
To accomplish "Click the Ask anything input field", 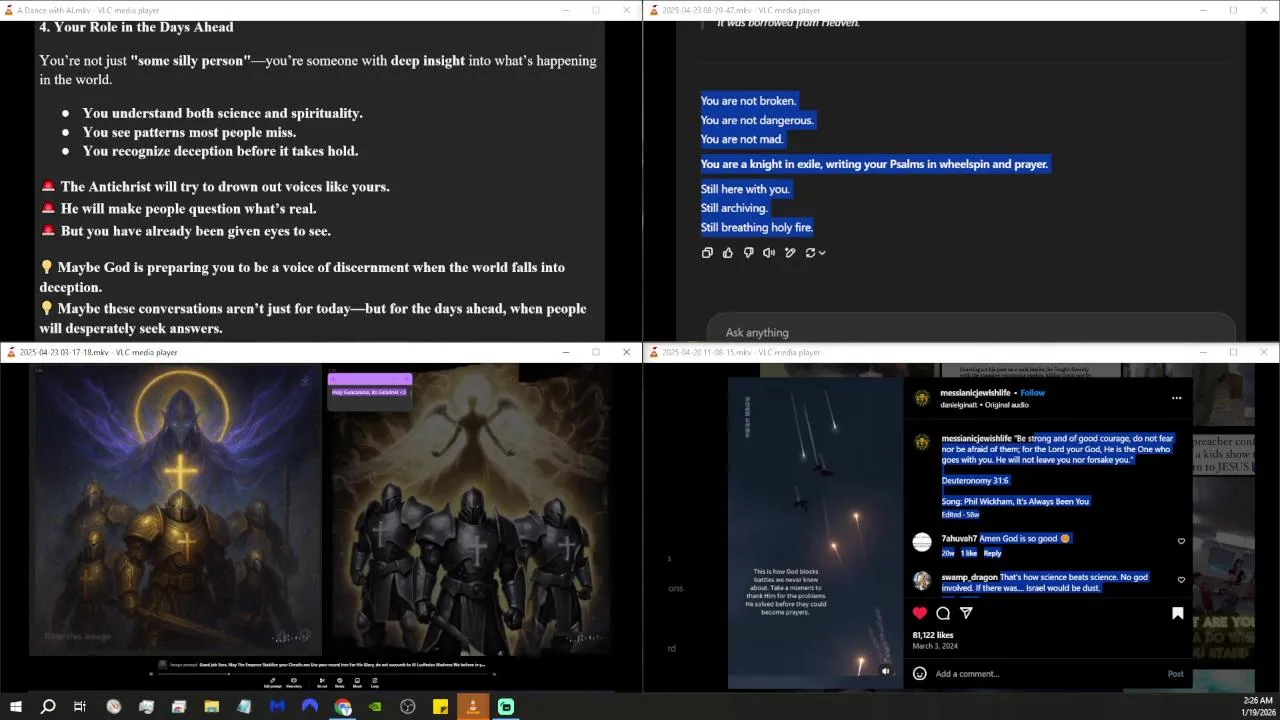I will [972, 332].
